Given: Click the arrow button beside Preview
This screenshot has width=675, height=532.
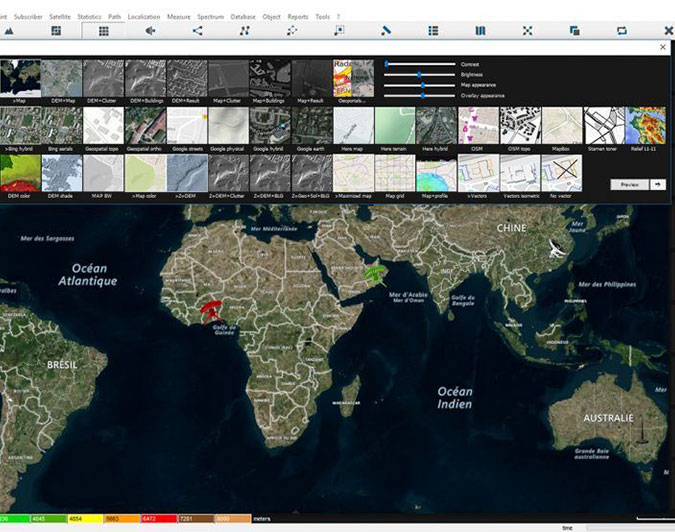Looking at the screenshot, I should [657, 184].
